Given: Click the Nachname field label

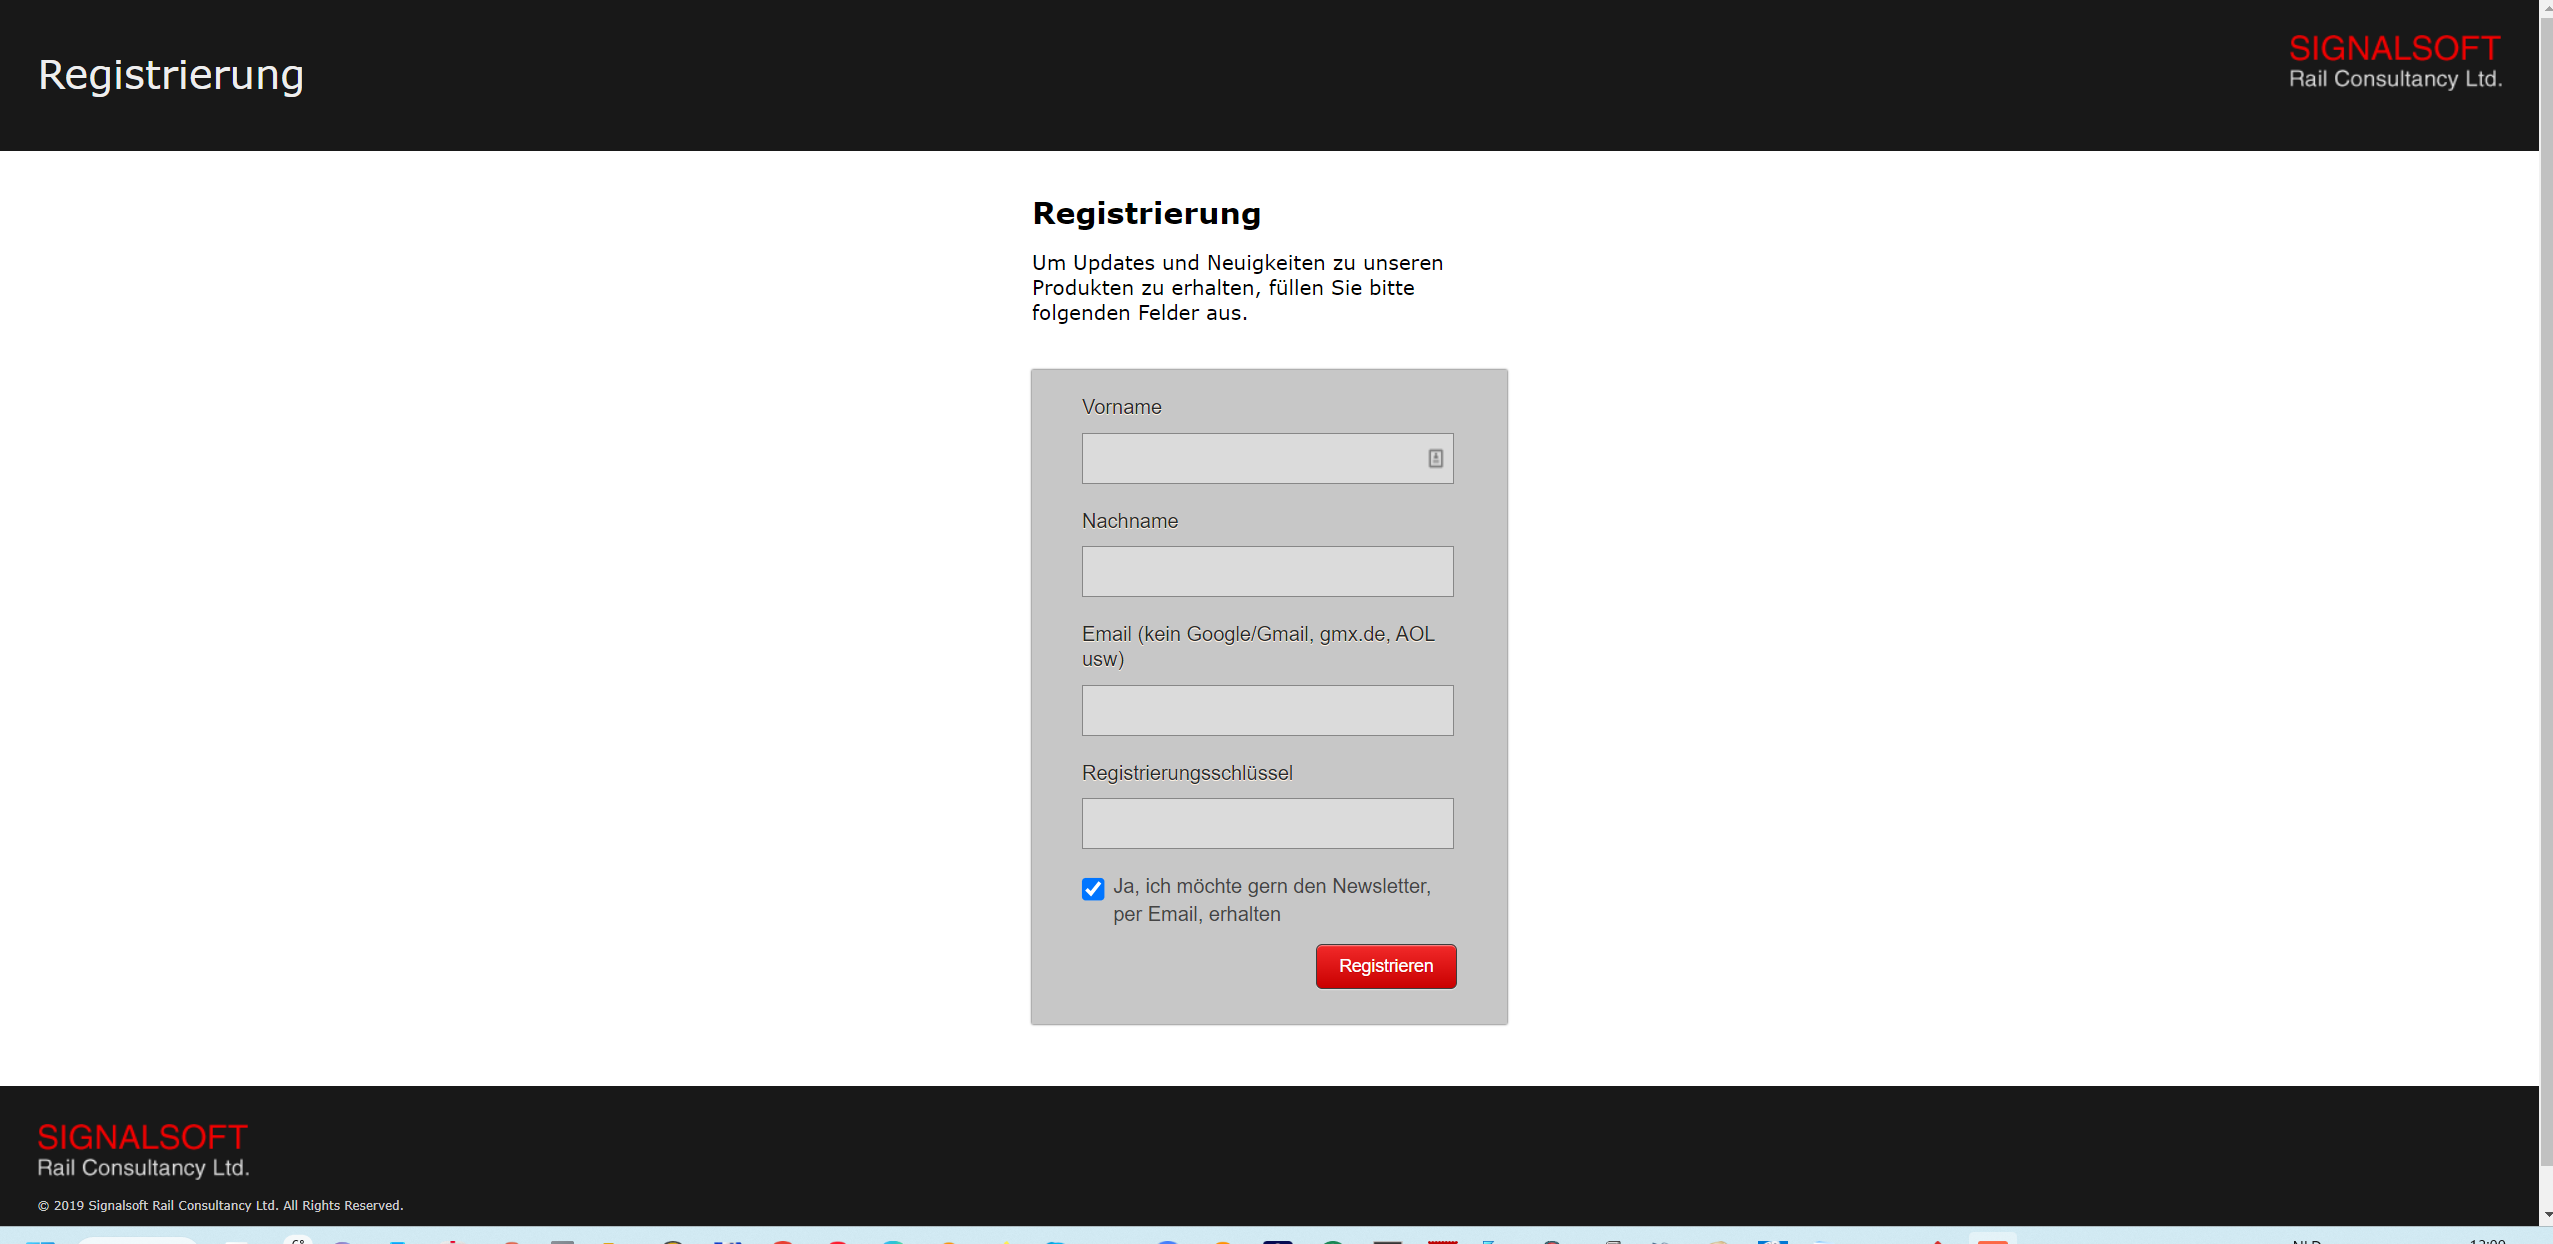Looking at the screenshot, I should pos(1129,521).
